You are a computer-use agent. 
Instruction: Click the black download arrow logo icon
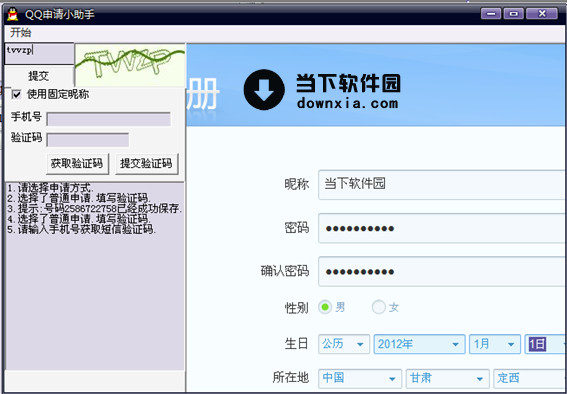tap(264, 89)
